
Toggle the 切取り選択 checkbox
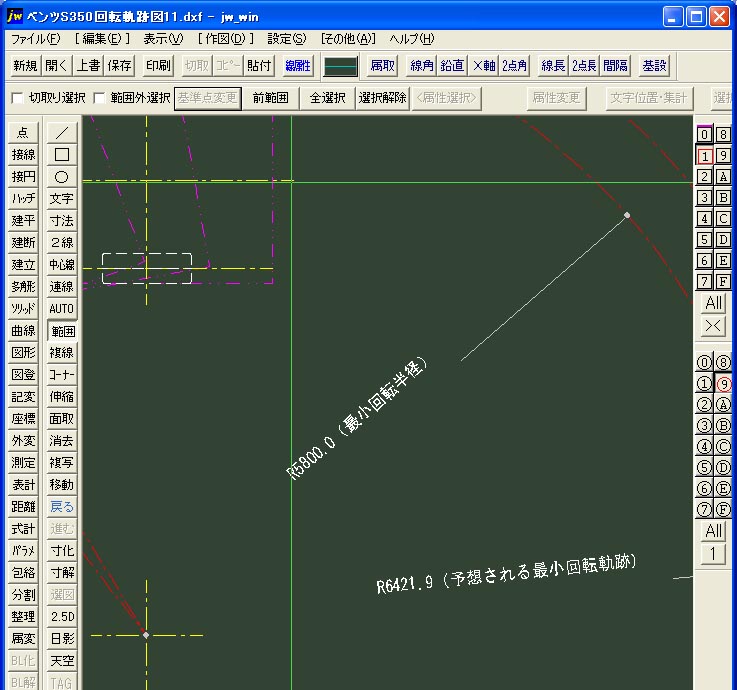17,98
